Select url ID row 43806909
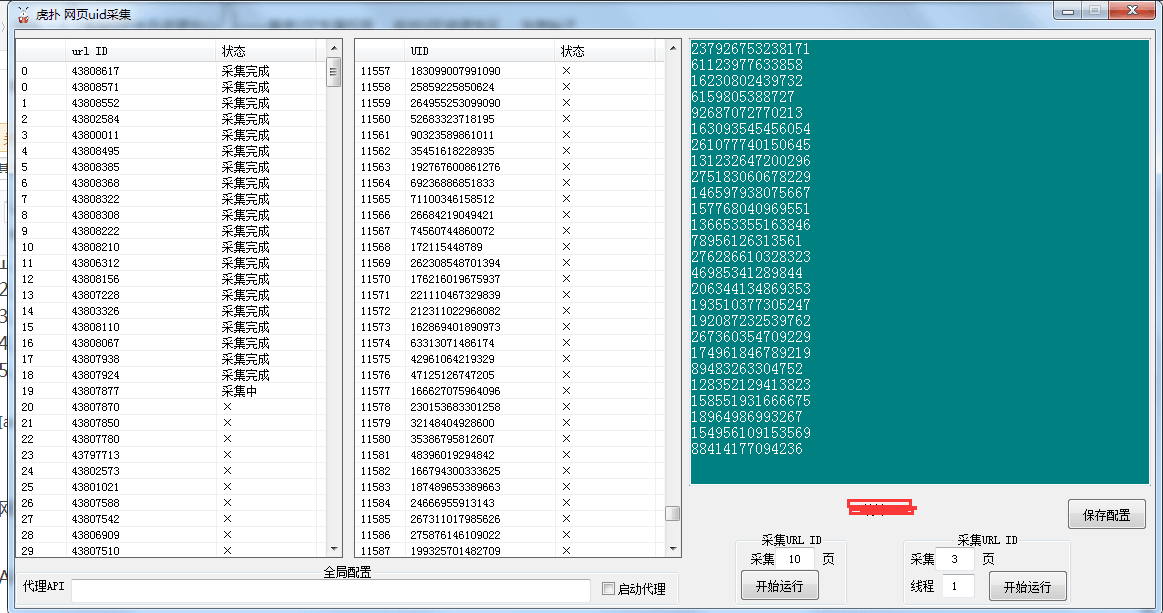1163x613 pixels. 171,535
